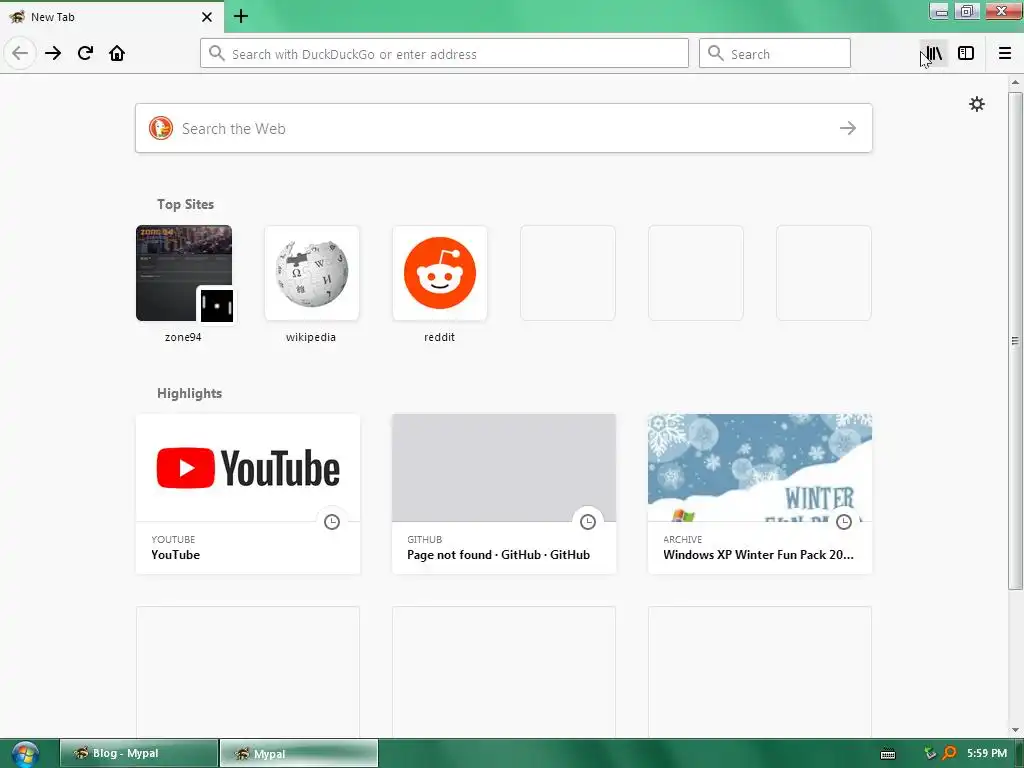
Task: Focus the toolbar Search box
Action: (775, 54)
